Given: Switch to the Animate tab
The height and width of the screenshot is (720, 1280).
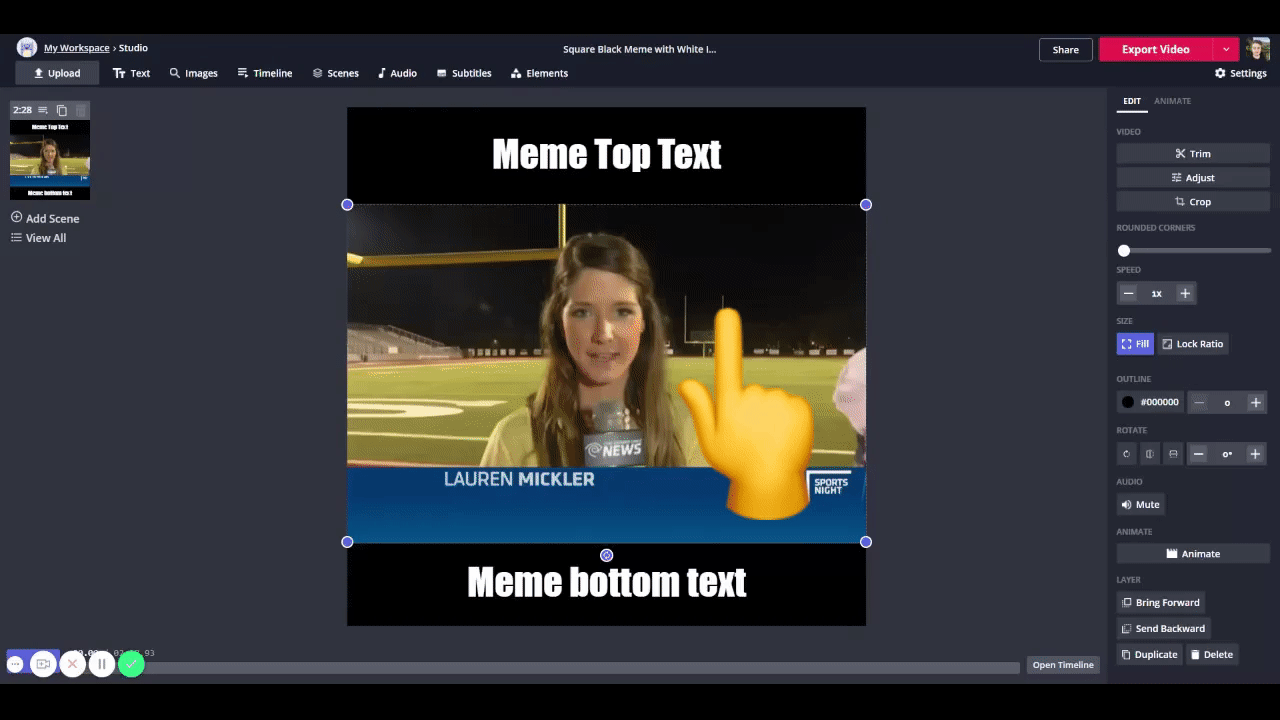Looking at the screenshot, I should 1172,101.
